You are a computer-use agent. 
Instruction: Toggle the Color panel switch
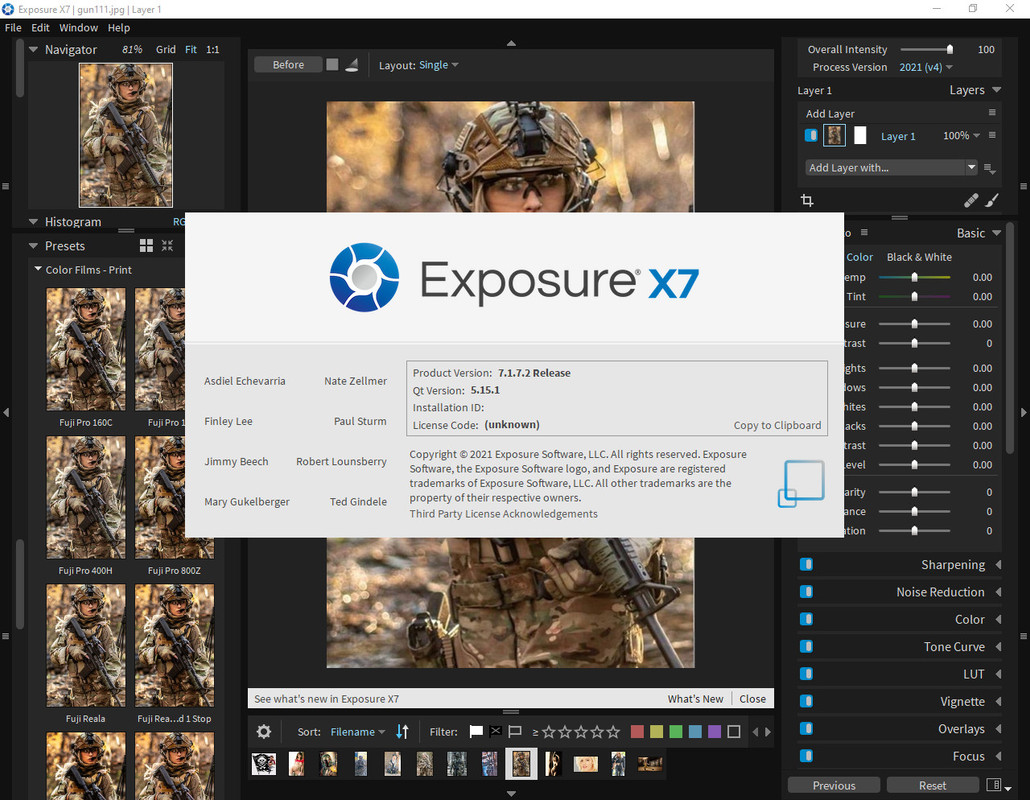coord(807,619)
